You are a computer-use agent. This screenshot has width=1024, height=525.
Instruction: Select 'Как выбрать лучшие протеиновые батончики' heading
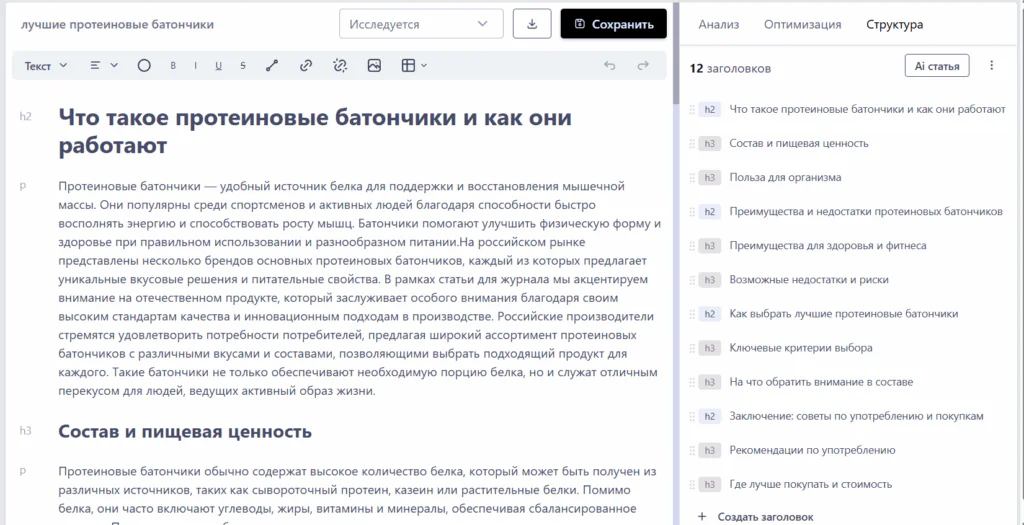(x=844, y=313)
